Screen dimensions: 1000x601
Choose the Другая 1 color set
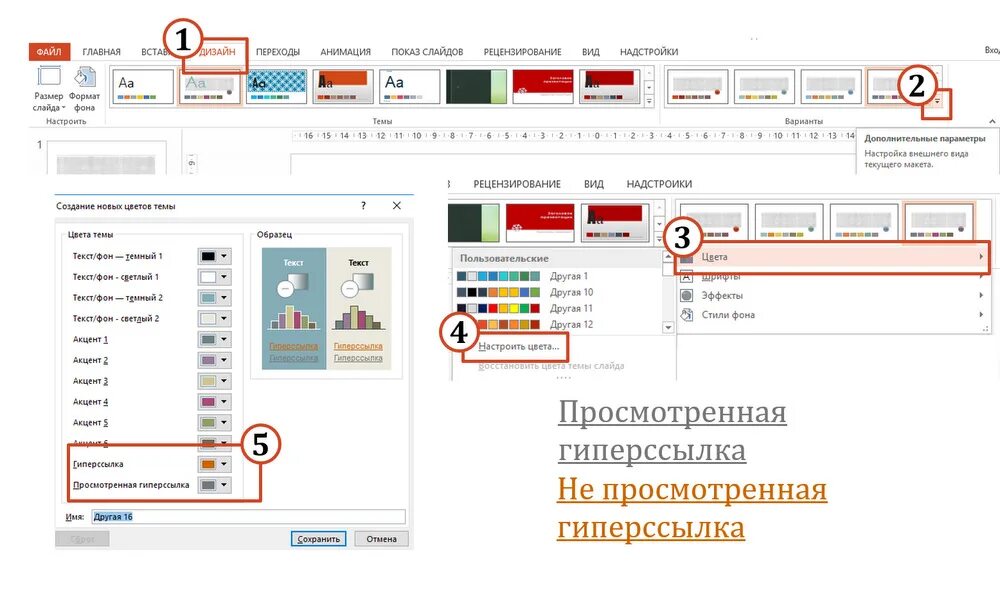(x=558, y=276)
